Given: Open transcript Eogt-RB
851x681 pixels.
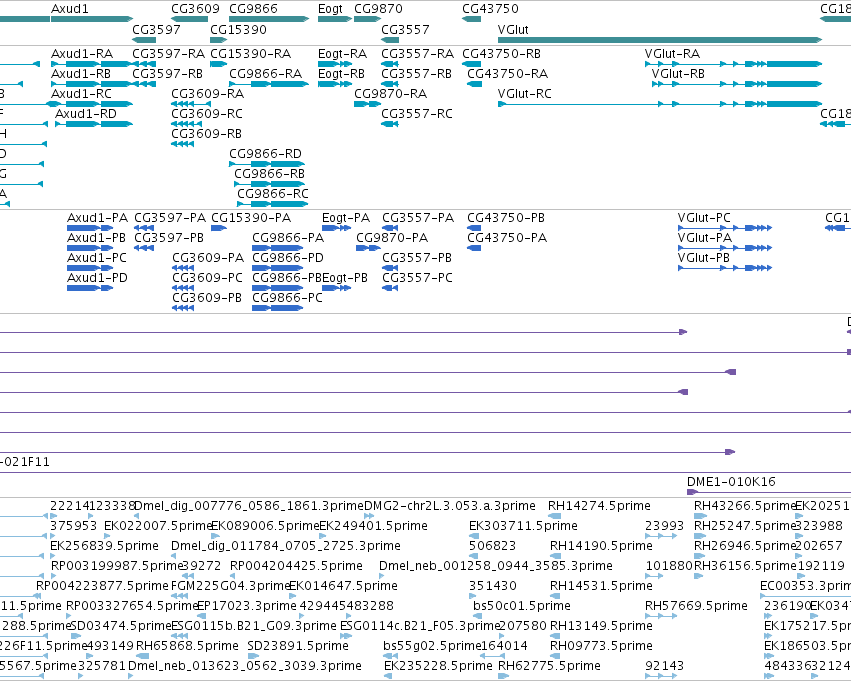Looking at the screenshot, I should click(341, 74).
